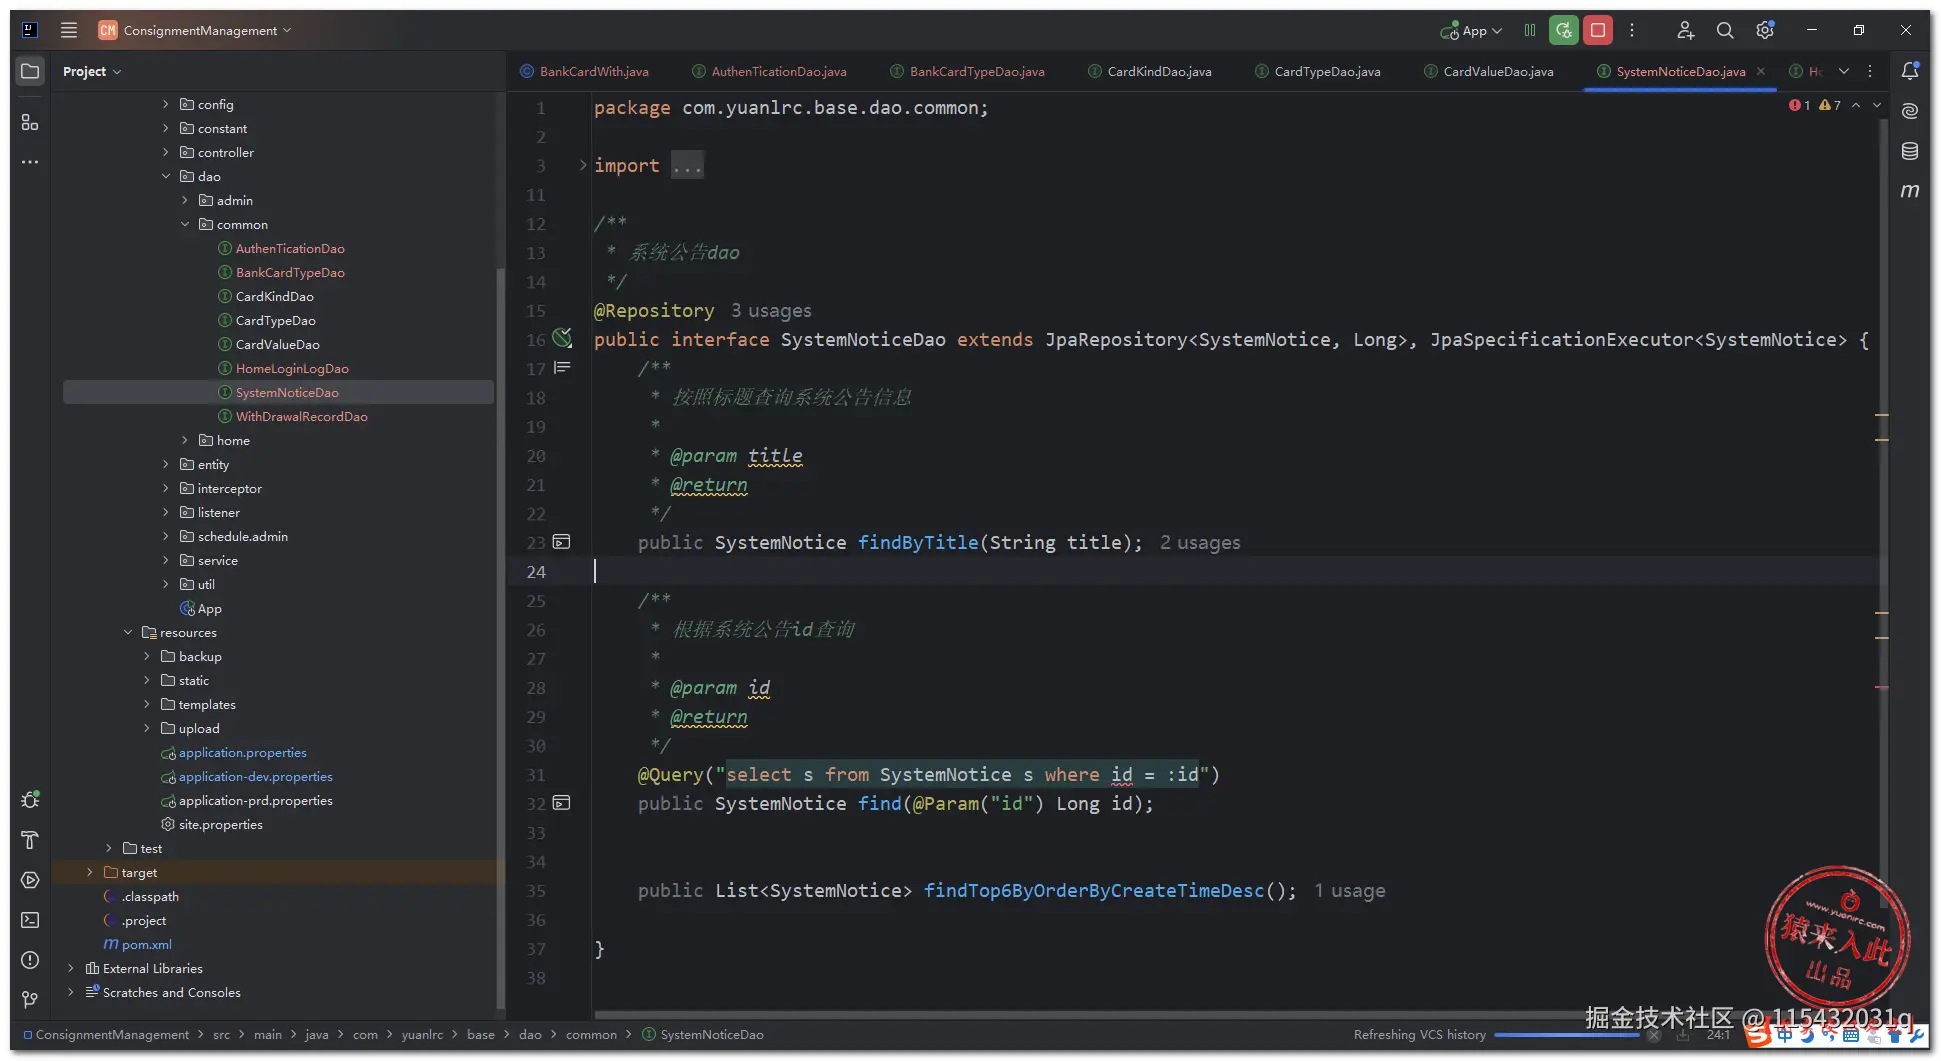1941x1061 pixels.
Task: Open the Database tool window icon
Action: point(1909,151)
